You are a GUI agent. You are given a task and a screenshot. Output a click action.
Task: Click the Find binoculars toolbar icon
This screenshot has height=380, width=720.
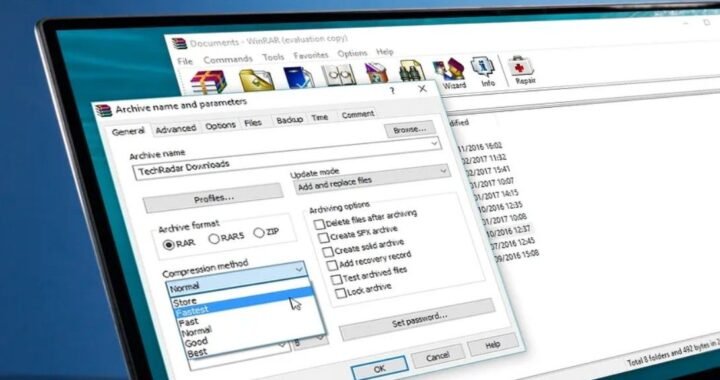411,71
